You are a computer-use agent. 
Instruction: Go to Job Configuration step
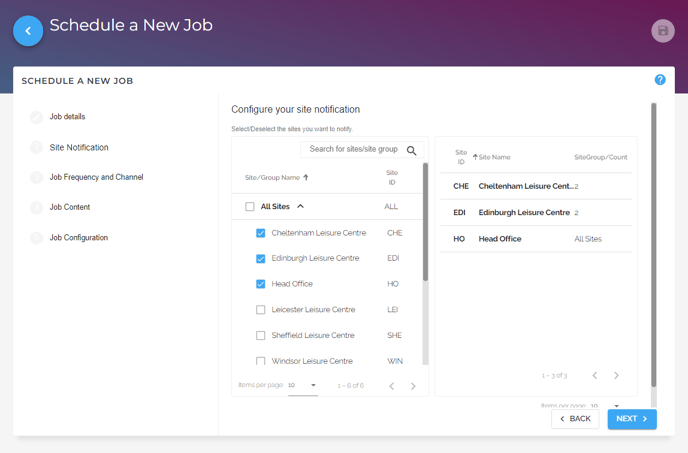tap(79, 237)
